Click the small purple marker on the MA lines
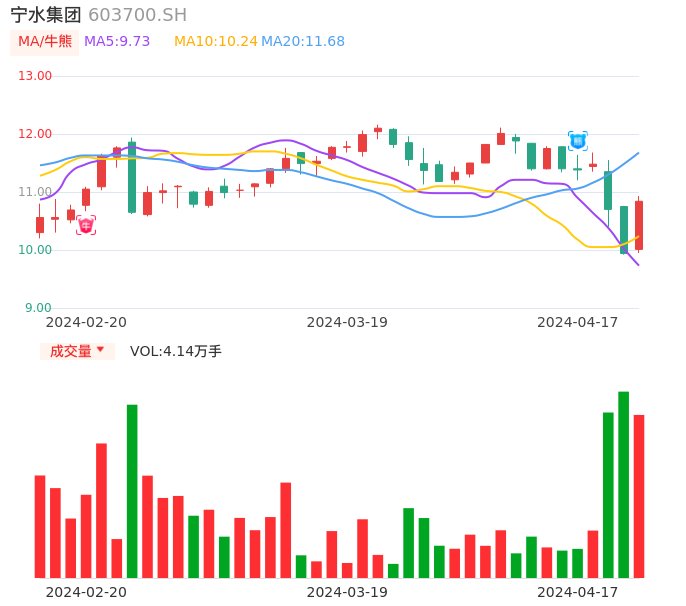The image size is (686, 606). tap(117, 153)
